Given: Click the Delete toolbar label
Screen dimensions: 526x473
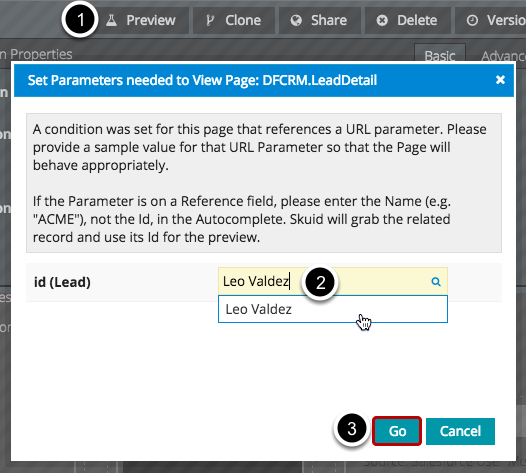Looking at the screenshot, I should tap(417, 20).
